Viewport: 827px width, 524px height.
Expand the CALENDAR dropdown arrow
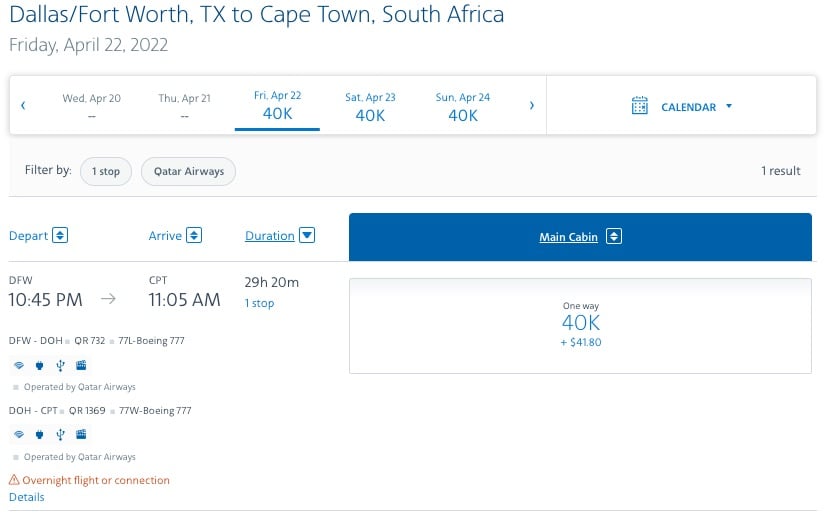tap(729, 106)
